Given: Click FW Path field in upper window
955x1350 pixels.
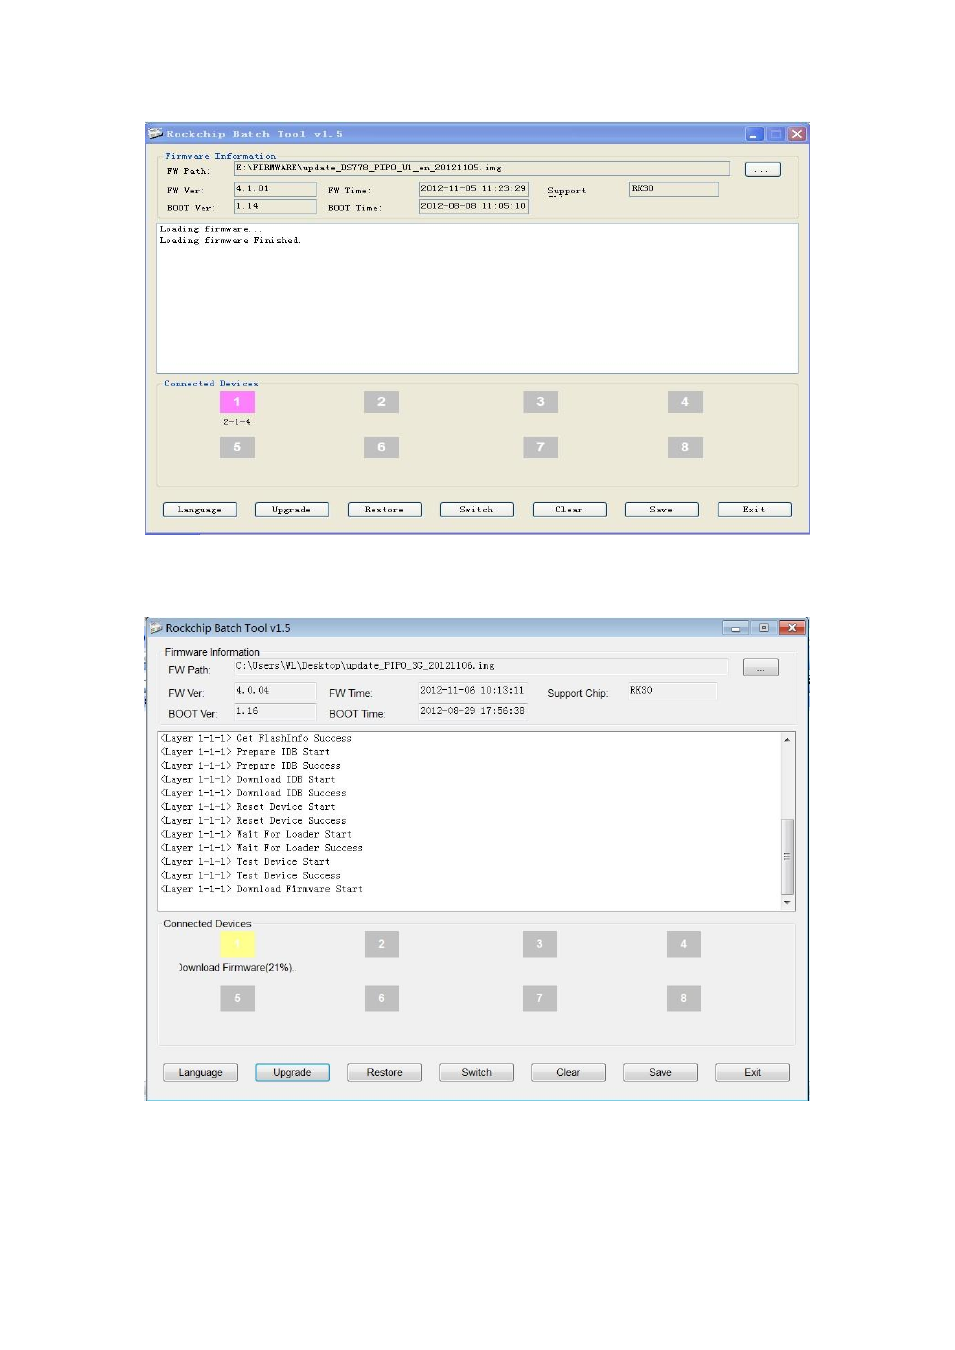Looking at the screenshot, I should [x=481, y=168].
